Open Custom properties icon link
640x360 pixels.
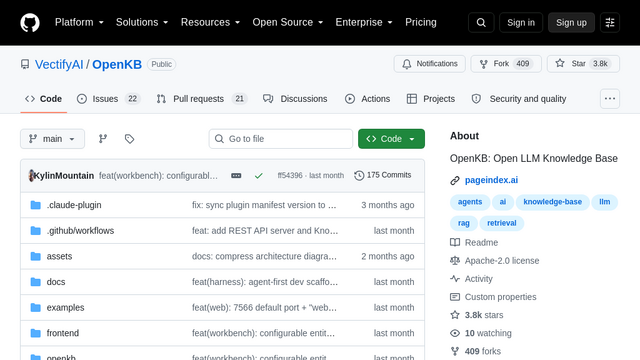pyautogui.click(x=455, y=297)
